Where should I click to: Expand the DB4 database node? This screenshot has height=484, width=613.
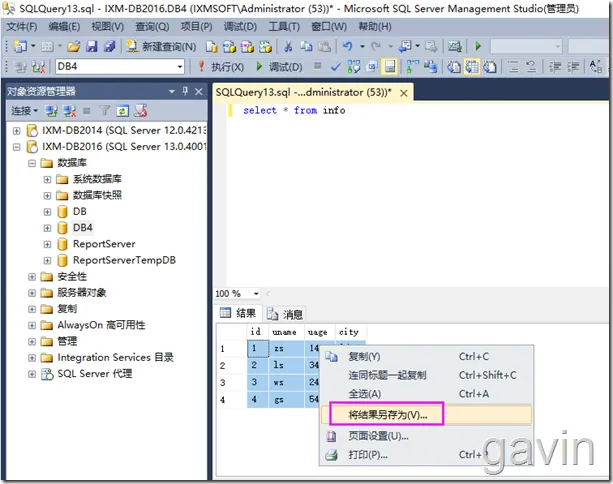coord(47,228)
